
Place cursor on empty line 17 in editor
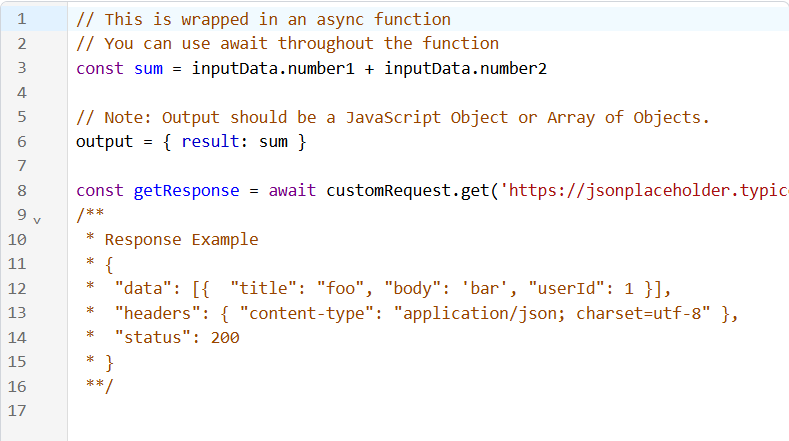(x=428, y=411)
